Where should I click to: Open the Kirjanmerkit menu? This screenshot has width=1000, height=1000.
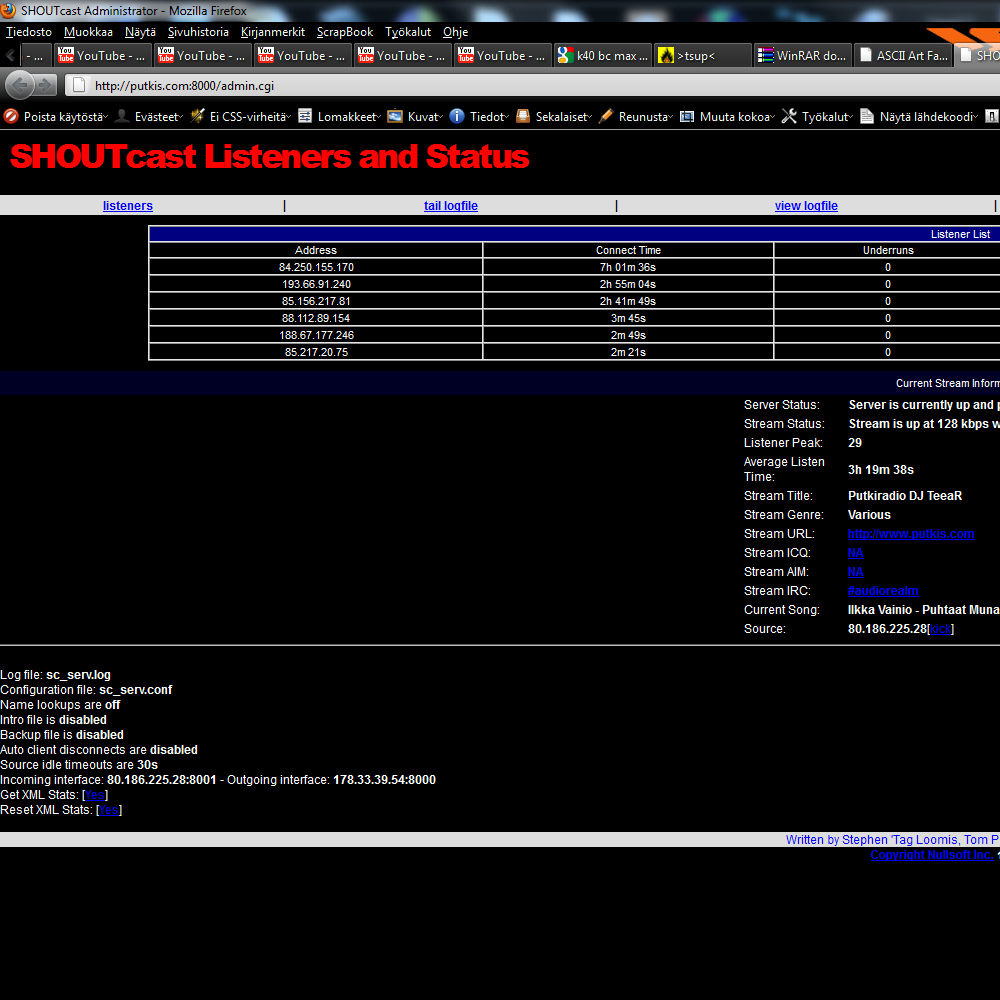point(272,32)
